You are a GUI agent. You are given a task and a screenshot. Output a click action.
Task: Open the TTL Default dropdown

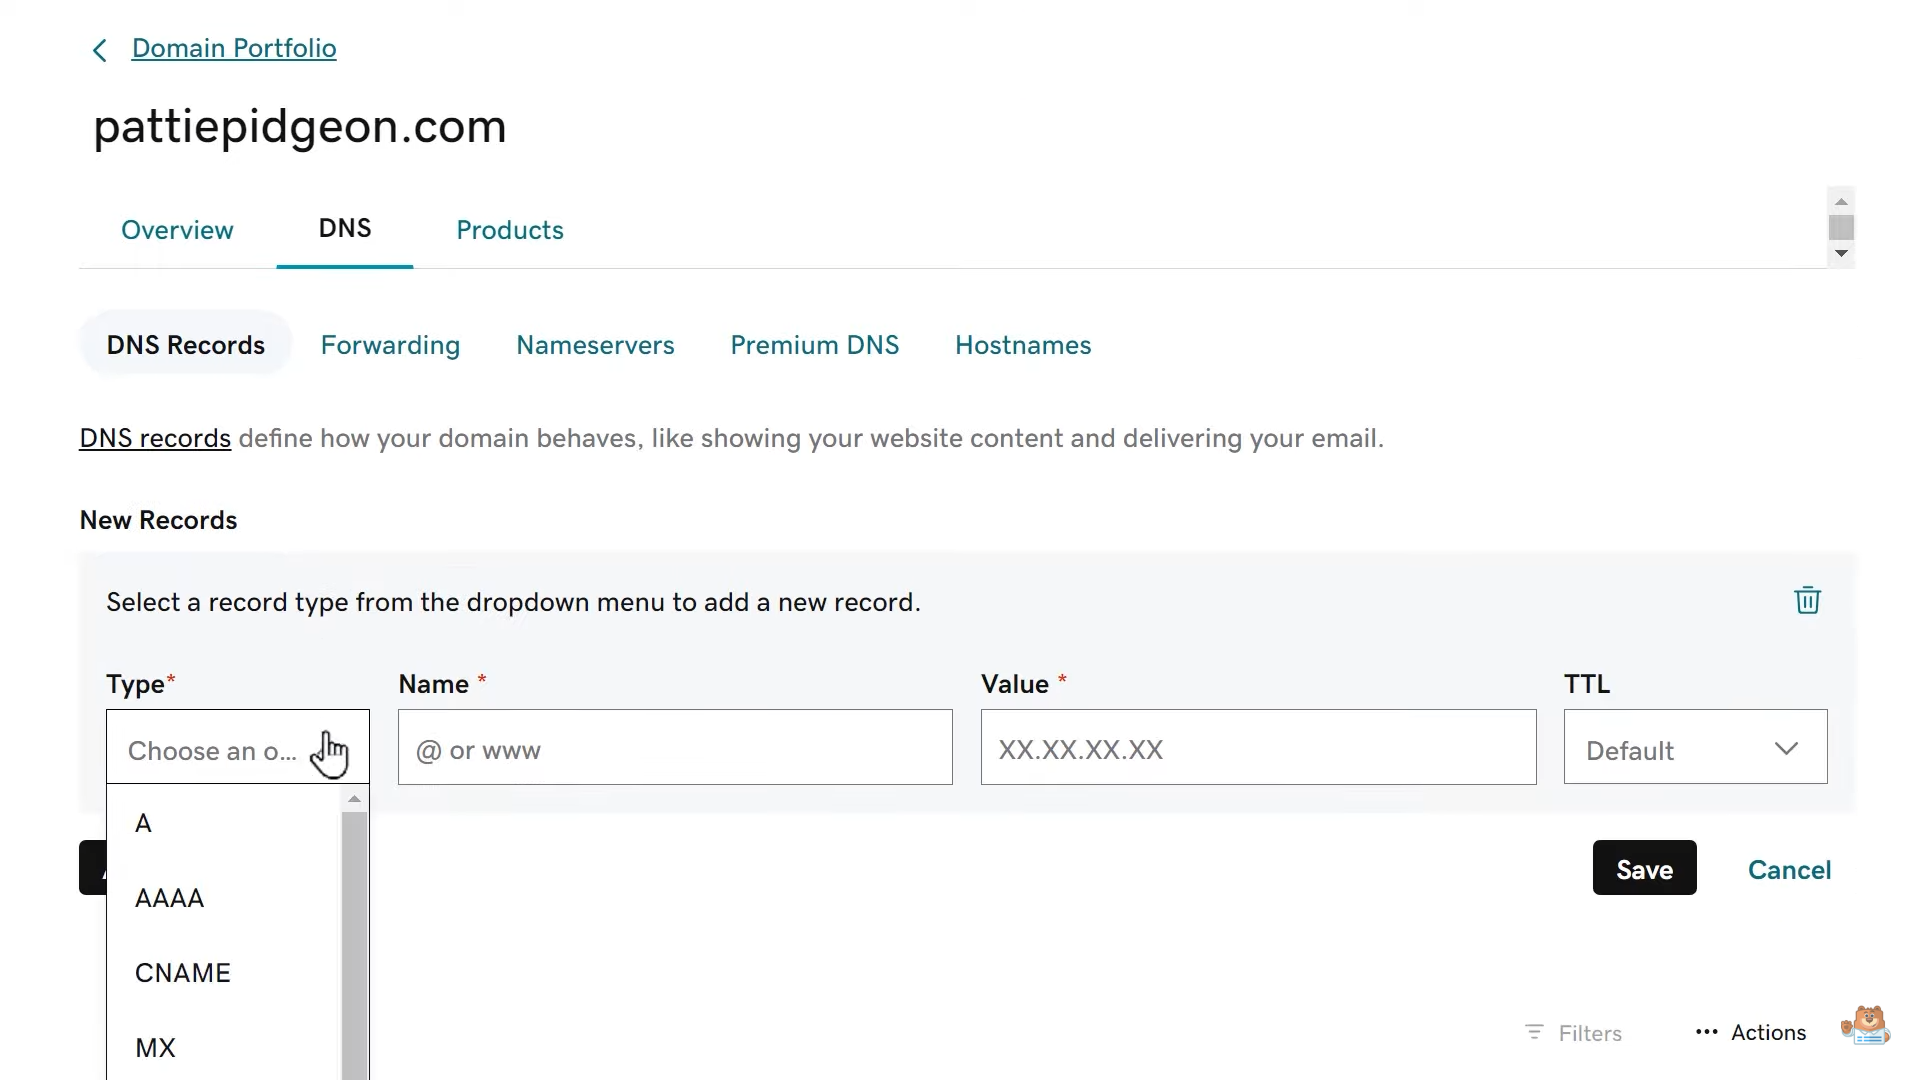1694,748
